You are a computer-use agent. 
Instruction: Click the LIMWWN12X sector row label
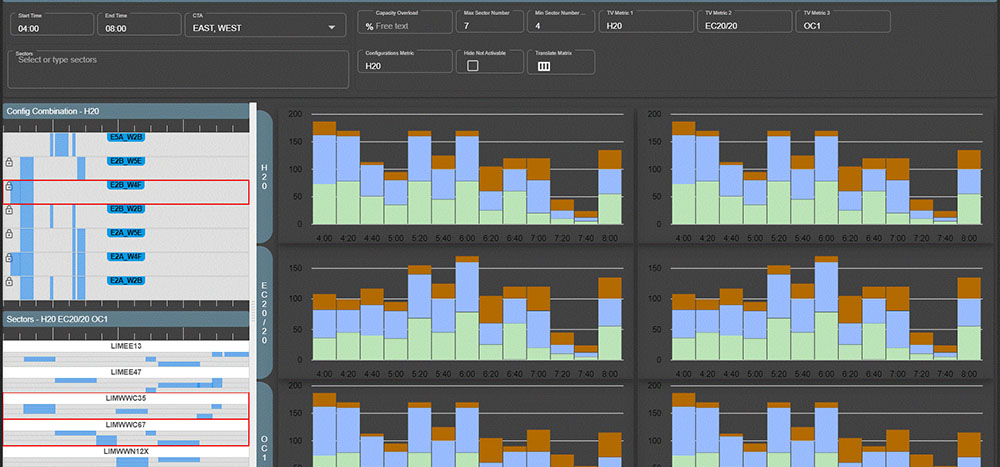[126, 451]
